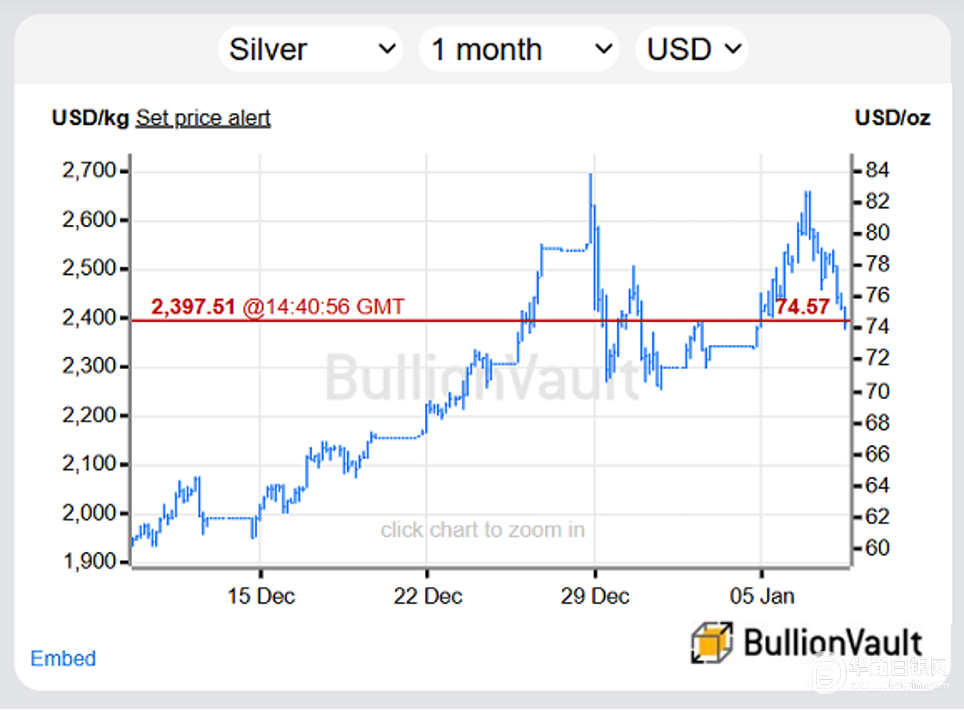Screen dimensions: 964x710
Task: Click the USD/oz axis heading
Action: coord(892,118)
